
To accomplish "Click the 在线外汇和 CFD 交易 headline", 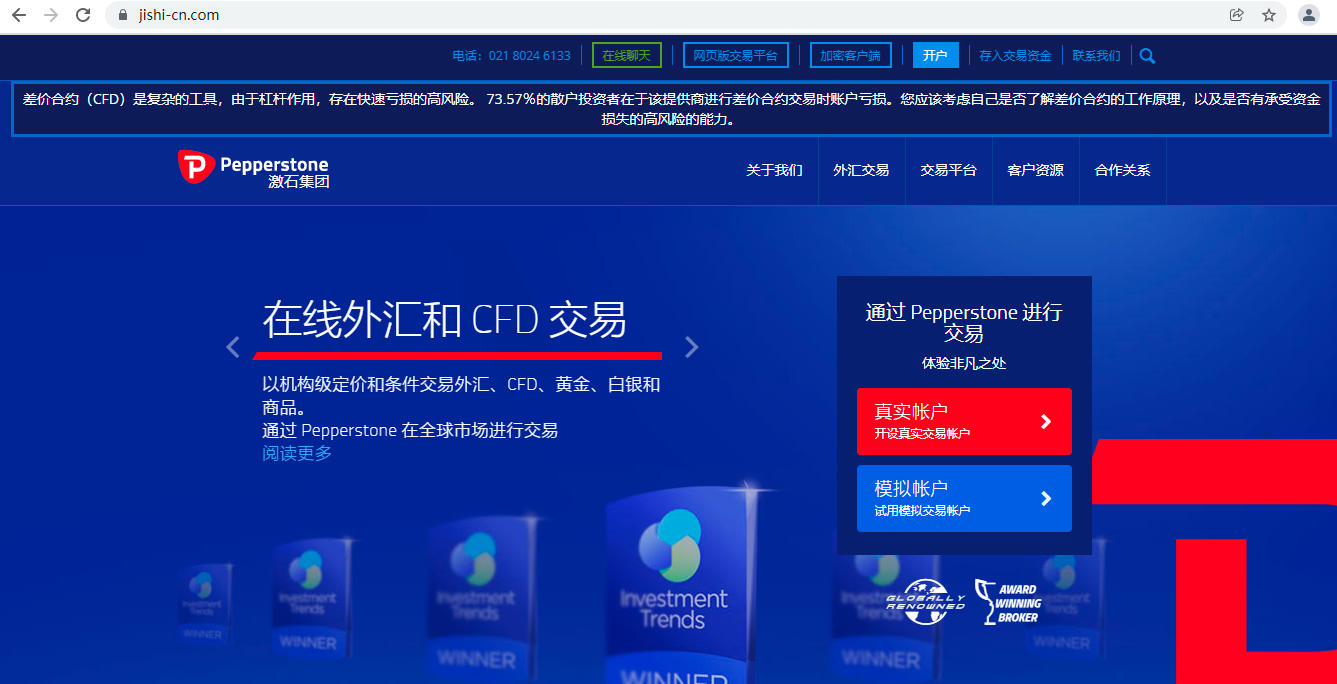I will [445, 320].
